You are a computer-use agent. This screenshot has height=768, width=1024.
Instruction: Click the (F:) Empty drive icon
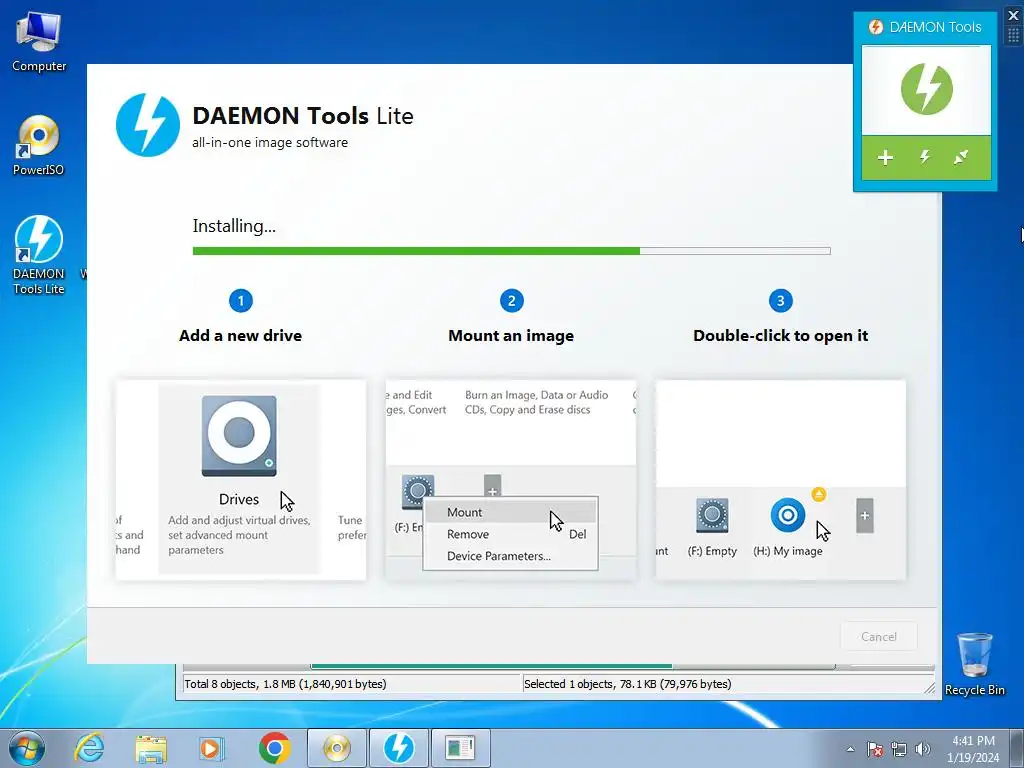712,516
